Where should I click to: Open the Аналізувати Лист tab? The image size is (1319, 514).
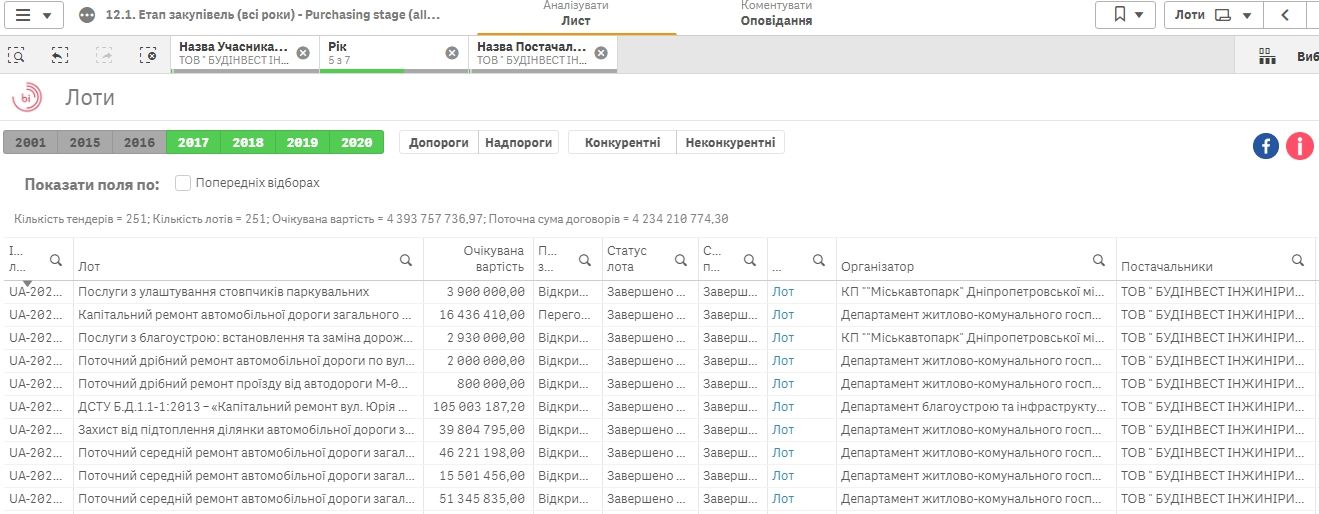tap(576, 14)
